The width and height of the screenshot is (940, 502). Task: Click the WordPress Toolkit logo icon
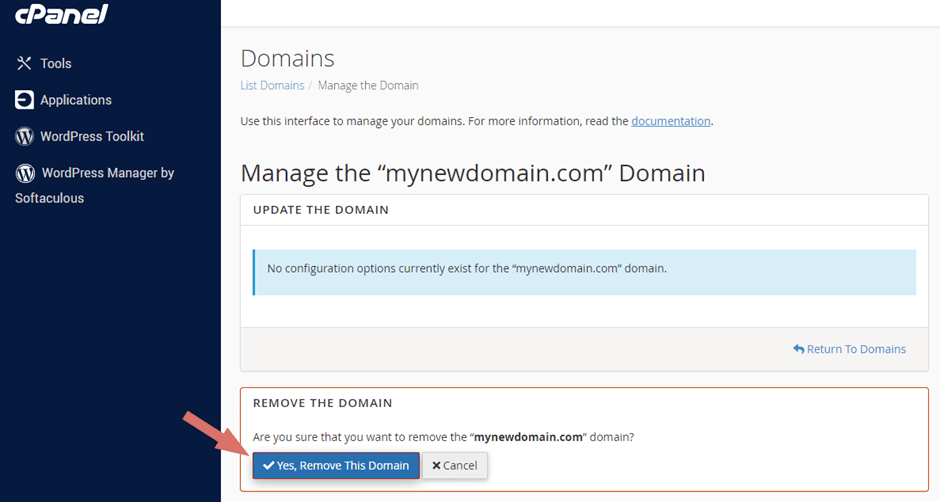tap(25, 136)
